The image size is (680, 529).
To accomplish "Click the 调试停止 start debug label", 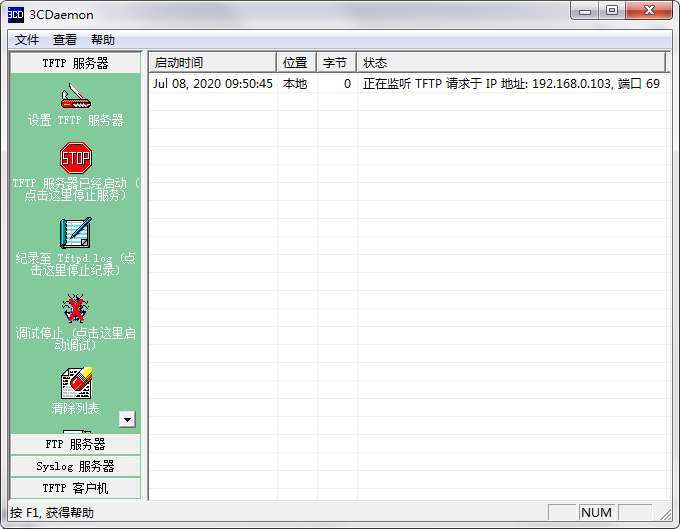I will point(75,339).
